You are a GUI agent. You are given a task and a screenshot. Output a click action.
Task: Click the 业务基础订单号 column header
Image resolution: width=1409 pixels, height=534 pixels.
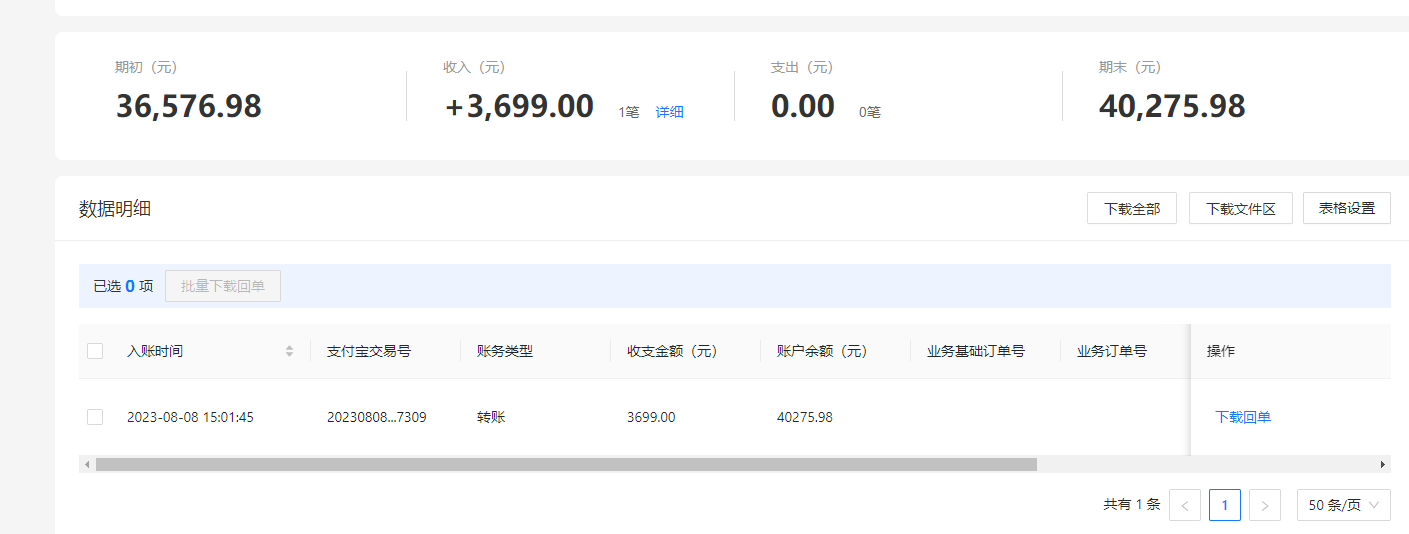tap(976, 351)
